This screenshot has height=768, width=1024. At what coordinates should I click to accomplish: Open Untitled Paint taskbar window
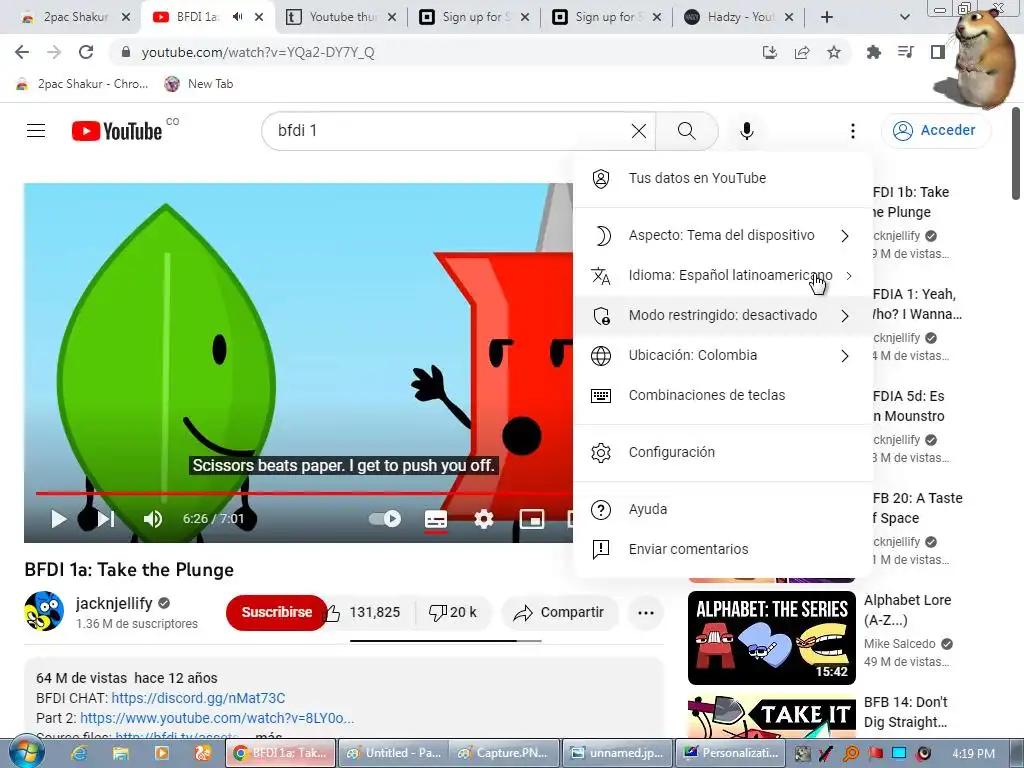click(x=393, y=753)
